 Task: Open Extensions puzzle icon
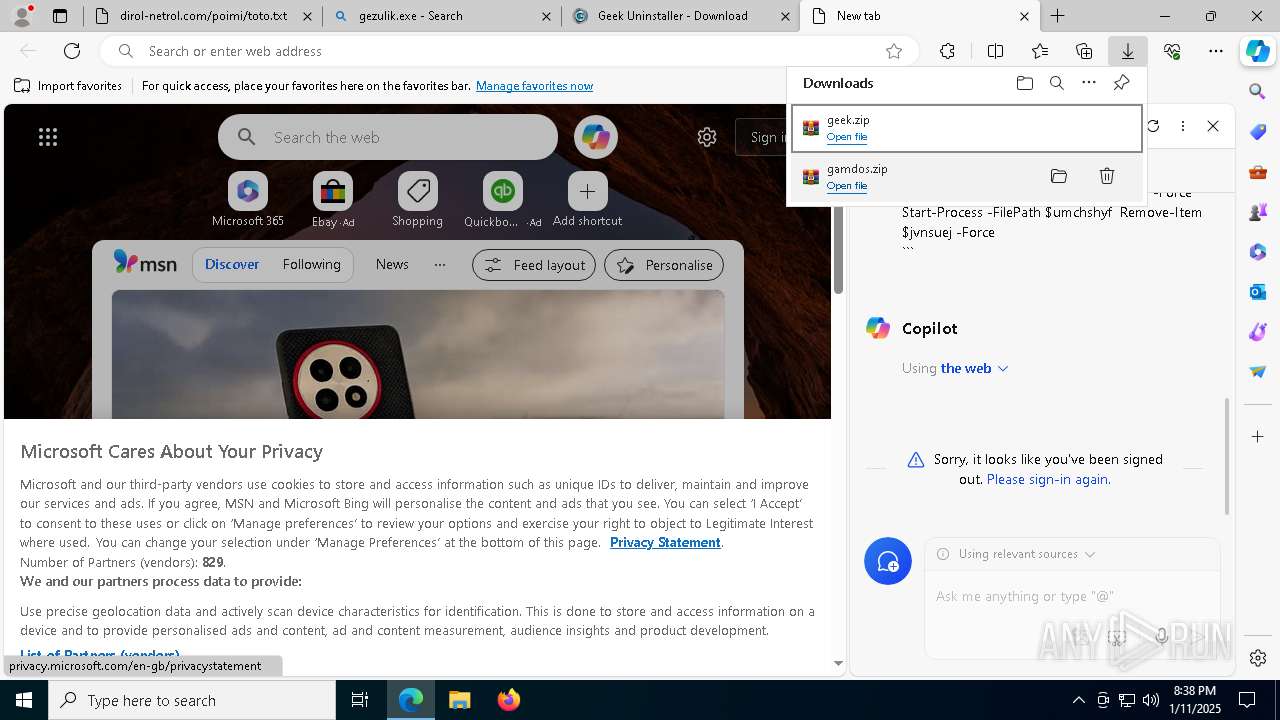pos(947,51)
